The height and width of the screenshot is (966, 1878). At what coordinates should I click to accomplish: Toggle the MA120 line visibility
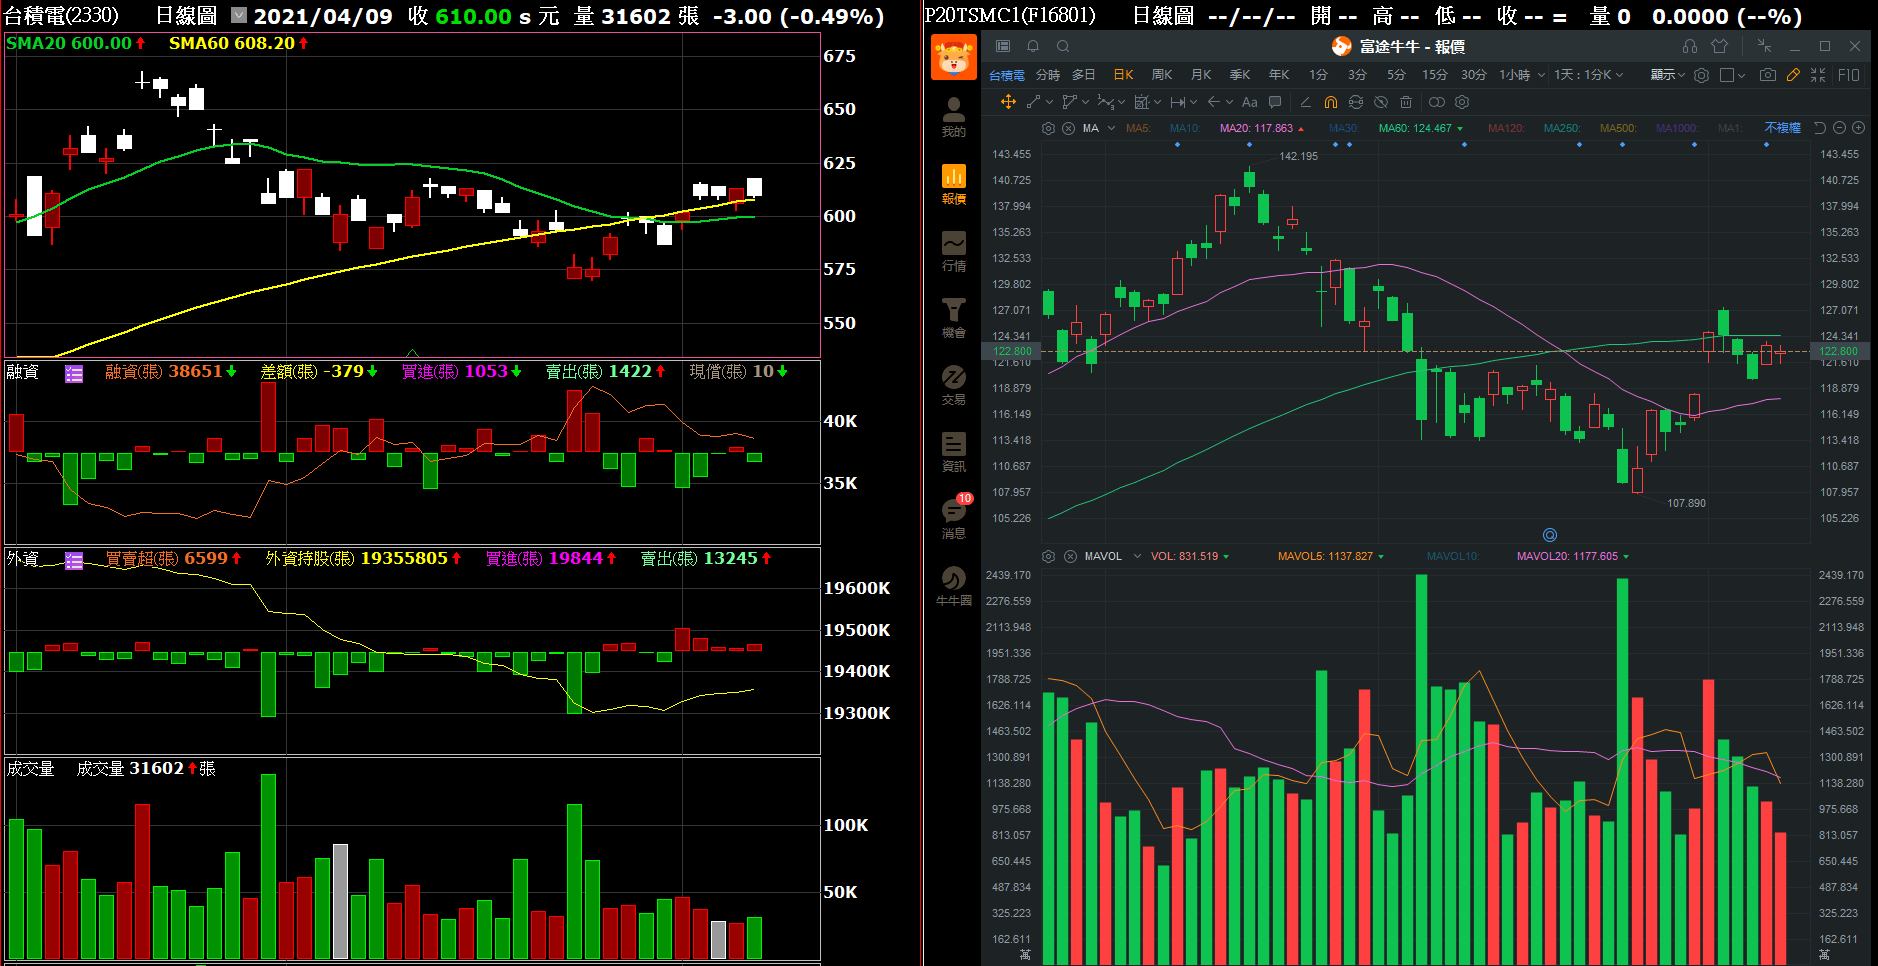point(1506,128)
